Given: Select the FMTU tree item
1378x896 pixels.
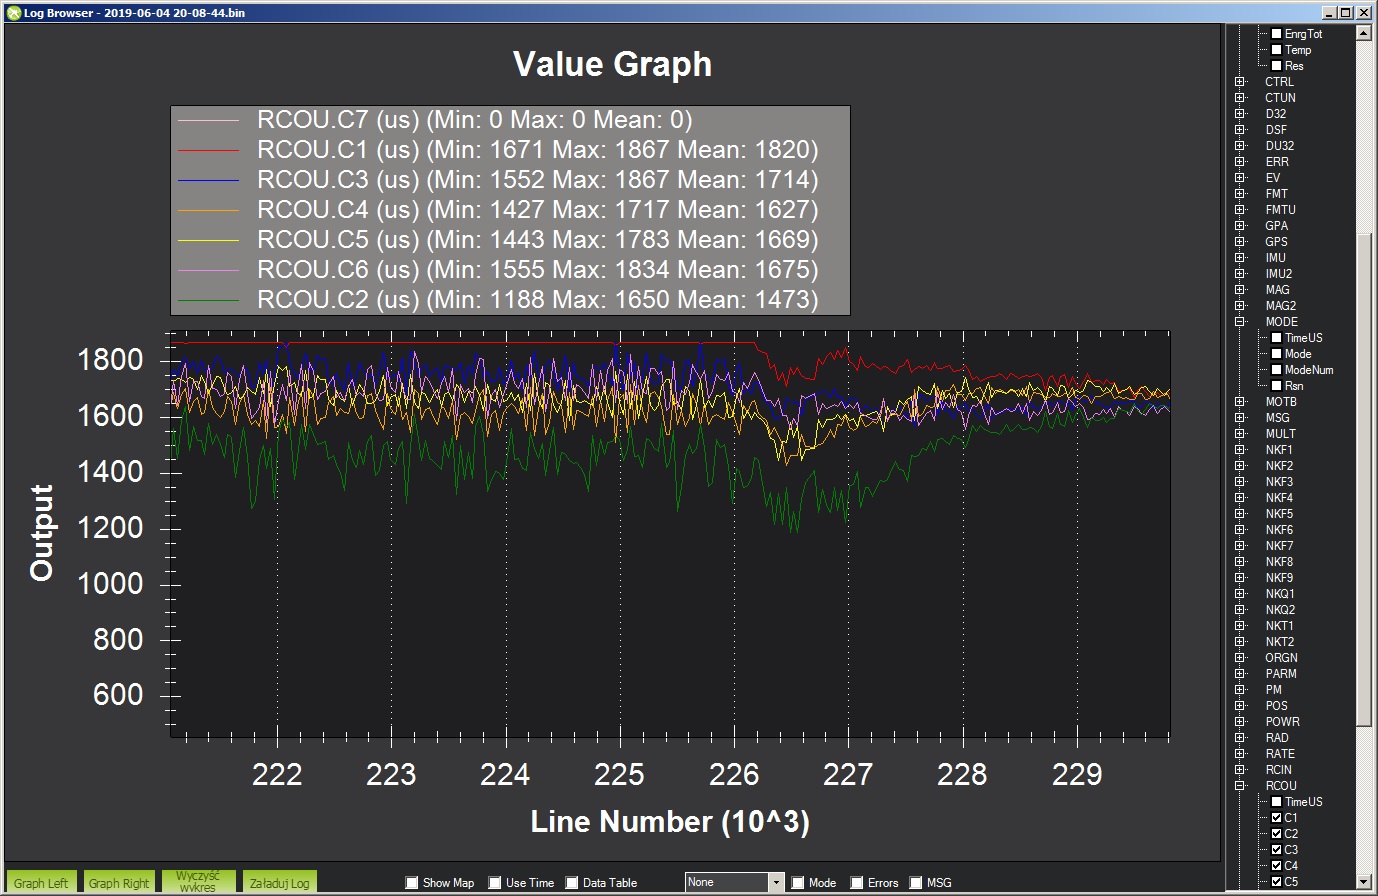Looking at the screenshot, I should coord(1280,209).
